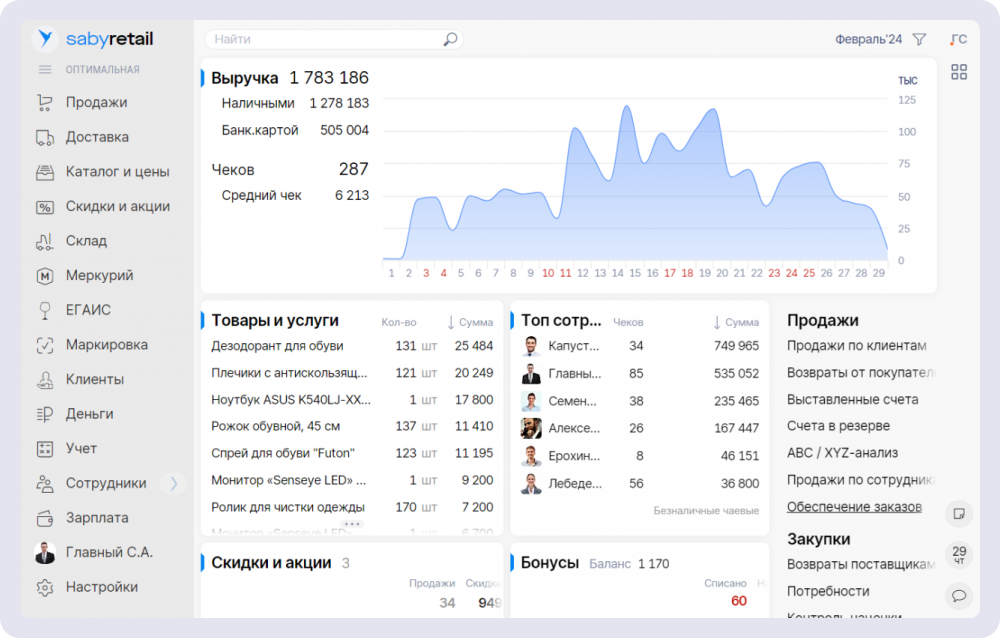Open the Склад menu item
This screenshot has height=638, width=1000.
click(86, 241)
